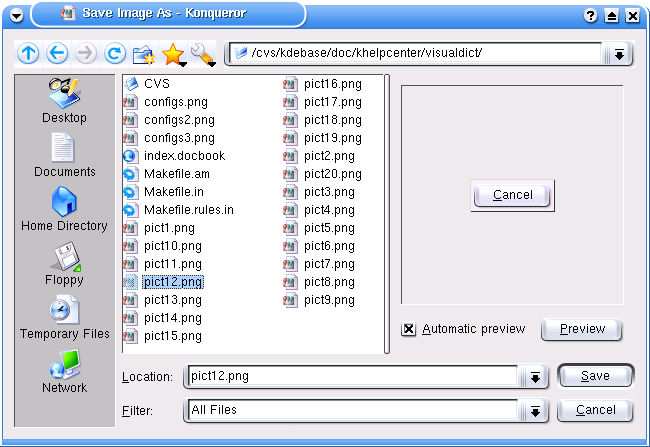Toggle the Automatic preview checkbox
This screenshot has height=447, width=650.
click(x=409, y=329)
